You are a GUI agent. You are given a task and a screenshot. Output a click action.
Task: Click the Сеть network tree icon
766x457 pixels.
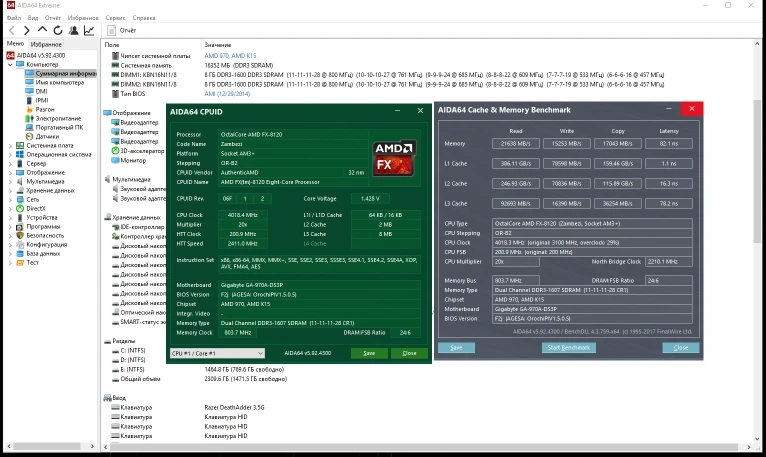pyautogui.click(x=20, y=199)
